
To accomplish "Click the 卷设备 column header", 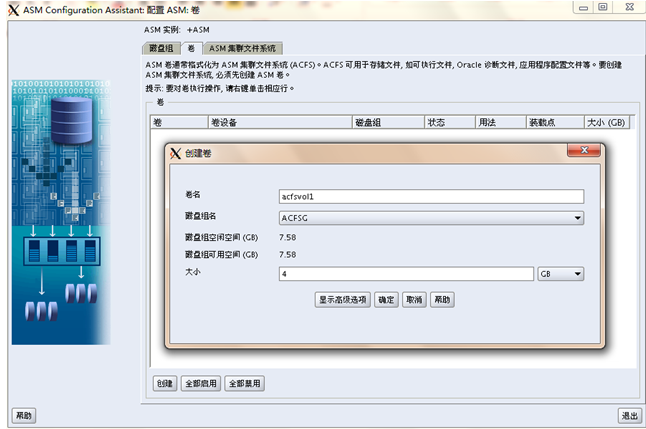I will click(280, 122).
